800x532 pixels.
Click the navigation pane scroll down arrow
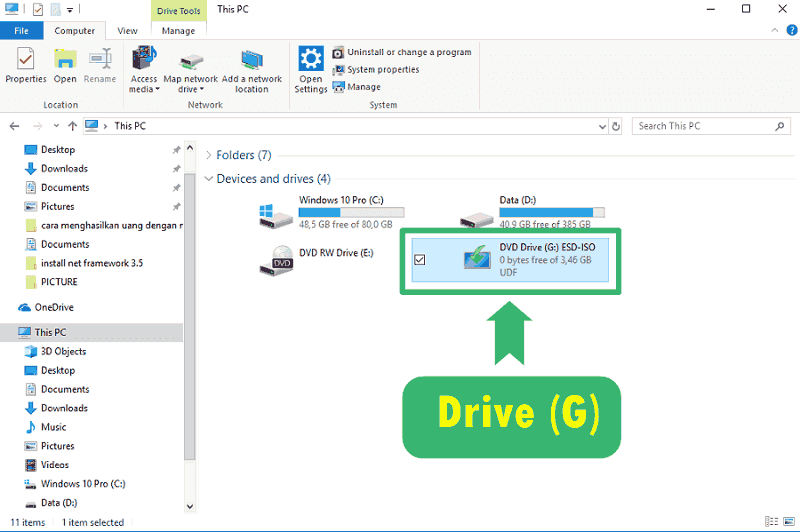190,506
